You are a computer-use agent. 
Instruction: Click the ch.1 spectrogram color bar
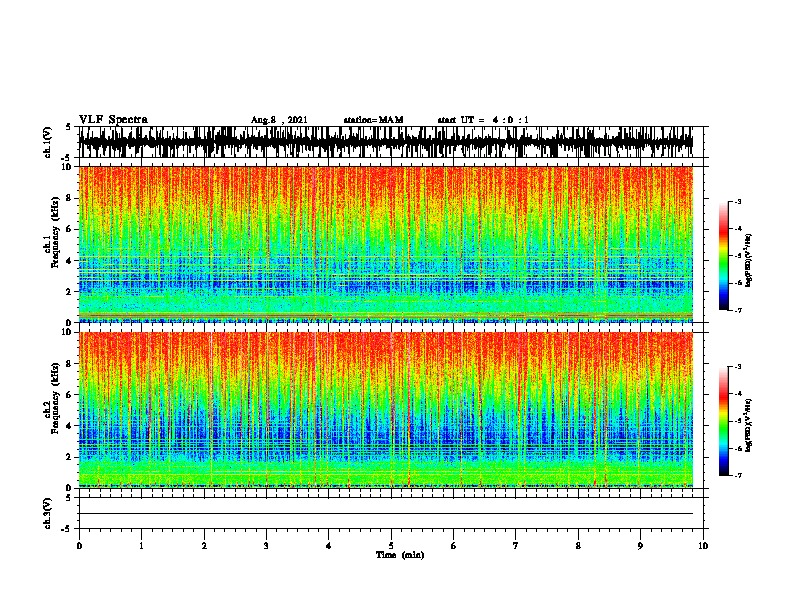[x=724, y=256]
